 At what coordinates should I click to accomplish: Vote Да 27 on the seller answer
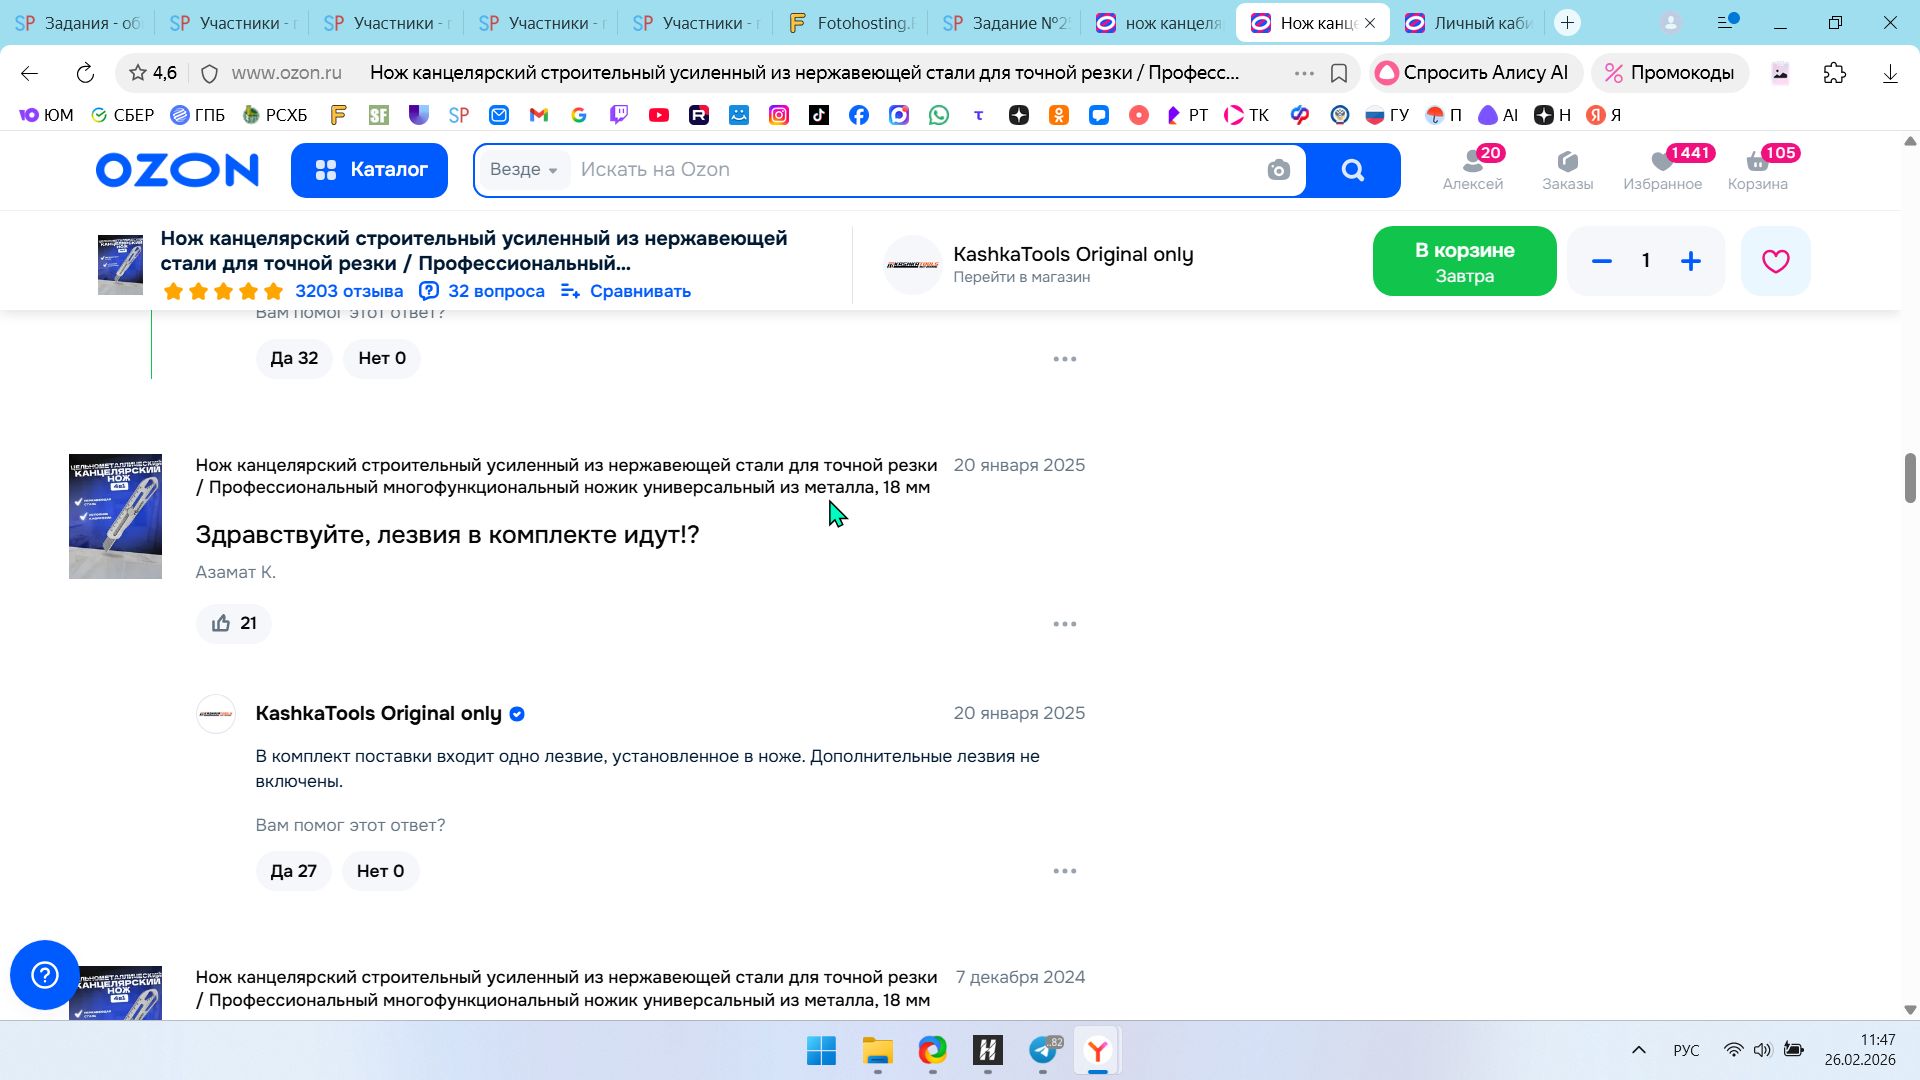293,871
